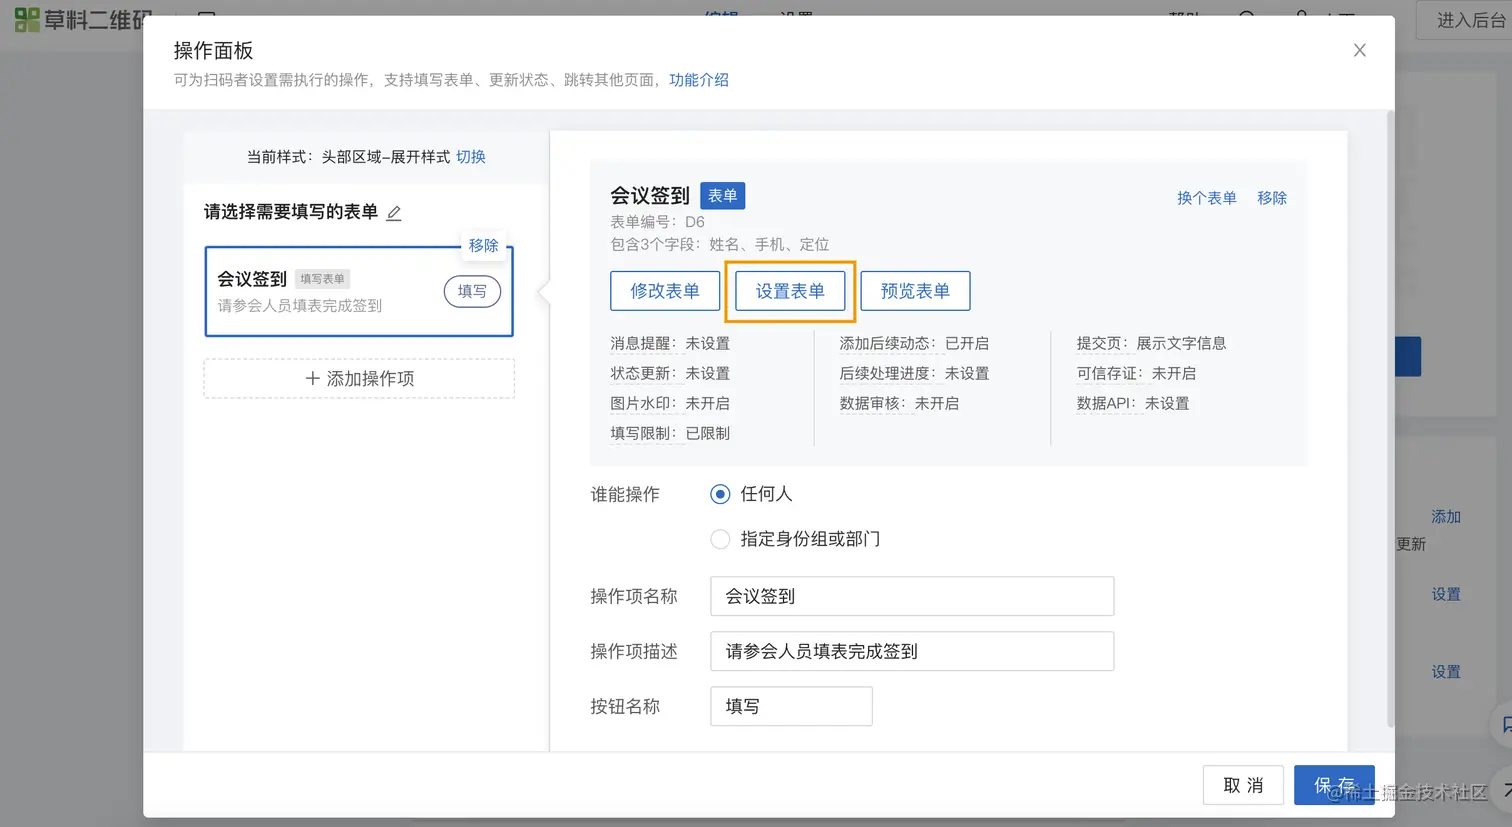This screenshot has height=827, width=1512.
Task: Click 添加后续动态: 已开启 status
Action: 914,343
